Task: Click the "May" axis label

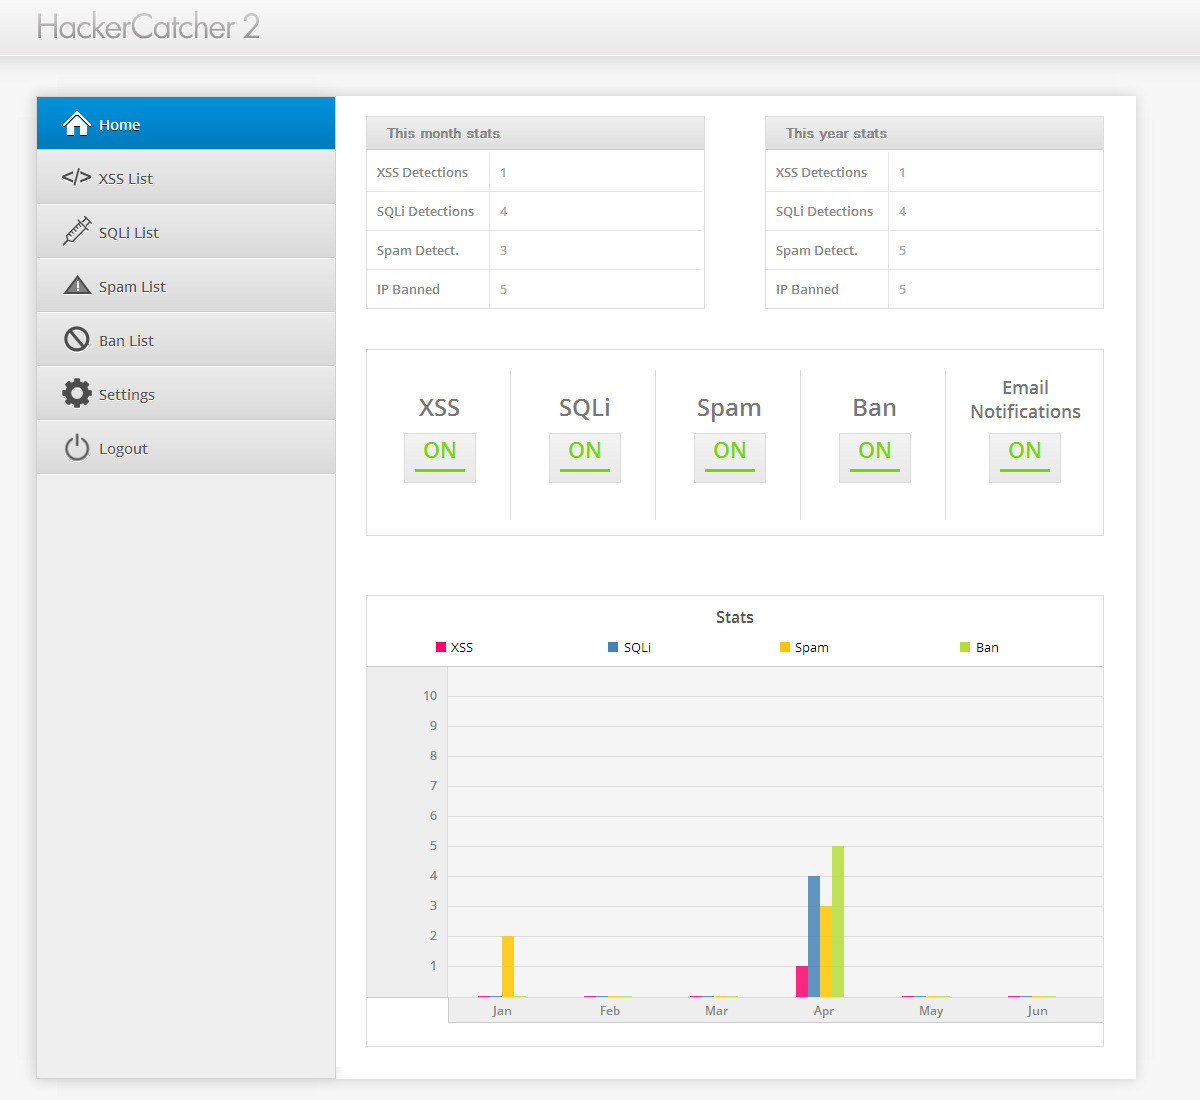Action: [x=931, y=1010]
